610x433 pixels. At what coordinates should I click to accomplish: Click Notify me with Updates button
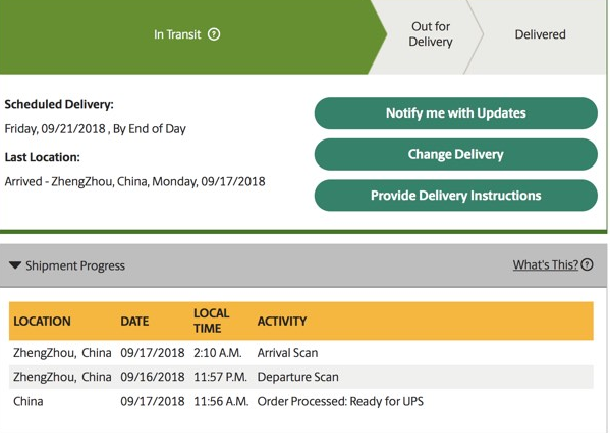pyautogui.click(x=456, y=113)
